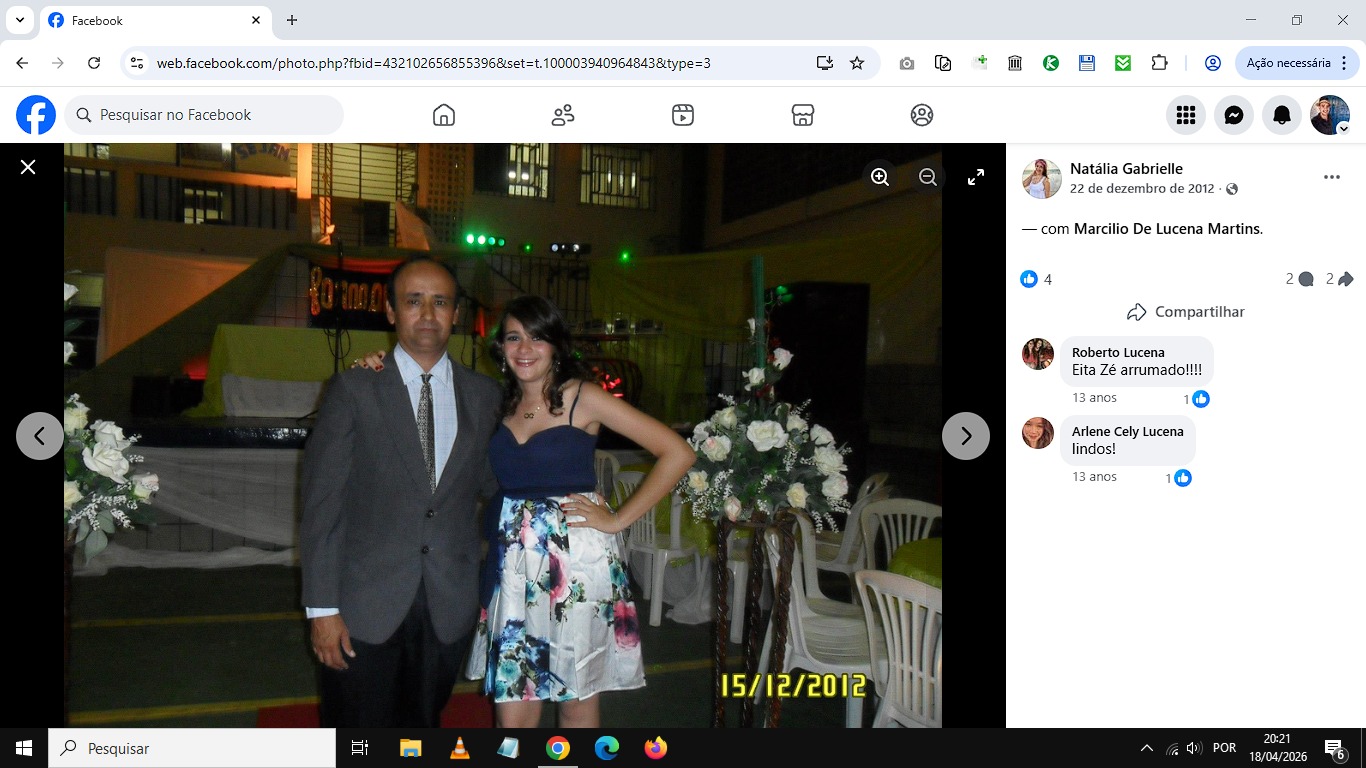Open Facebook Messenger
This screenshot has width=1366, height=768.
[x=1234, y=116]
